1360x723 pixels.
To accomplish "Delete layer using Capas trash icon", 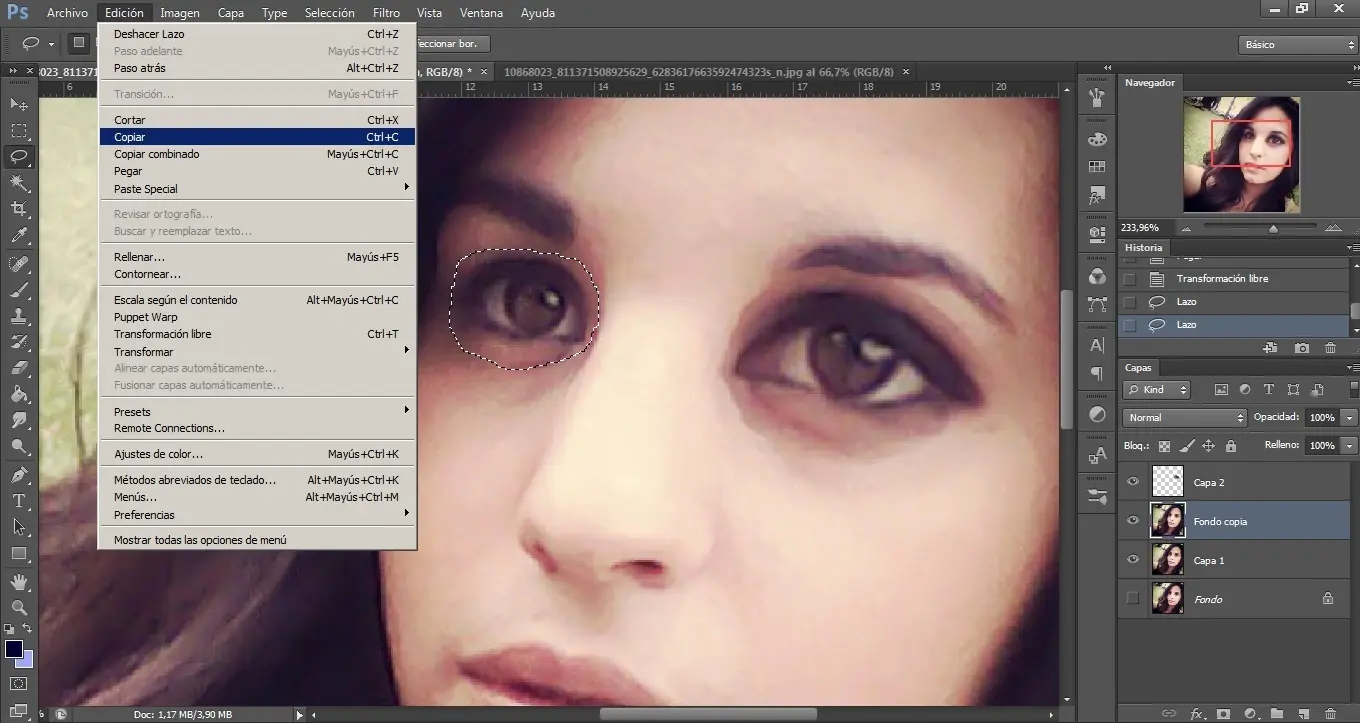I will pyautogui.click(x=1333, y=714).
